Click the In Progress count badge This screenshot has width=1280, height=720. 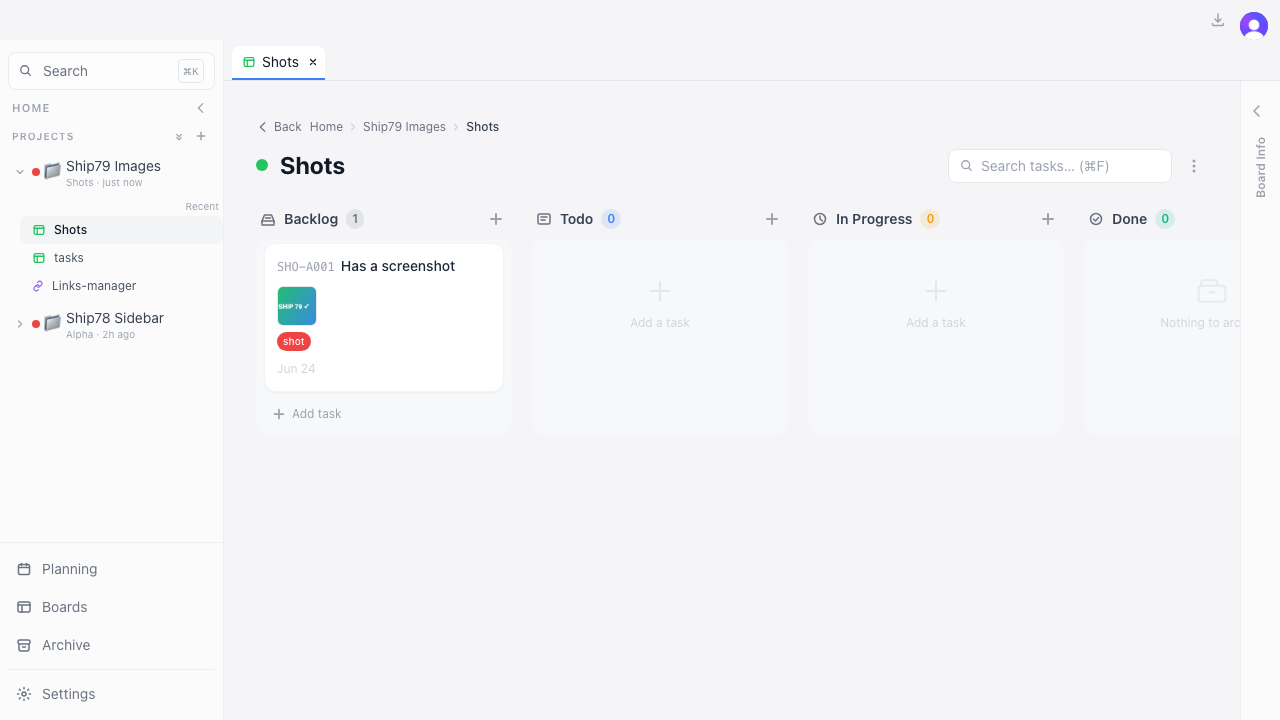coord(930,219)
